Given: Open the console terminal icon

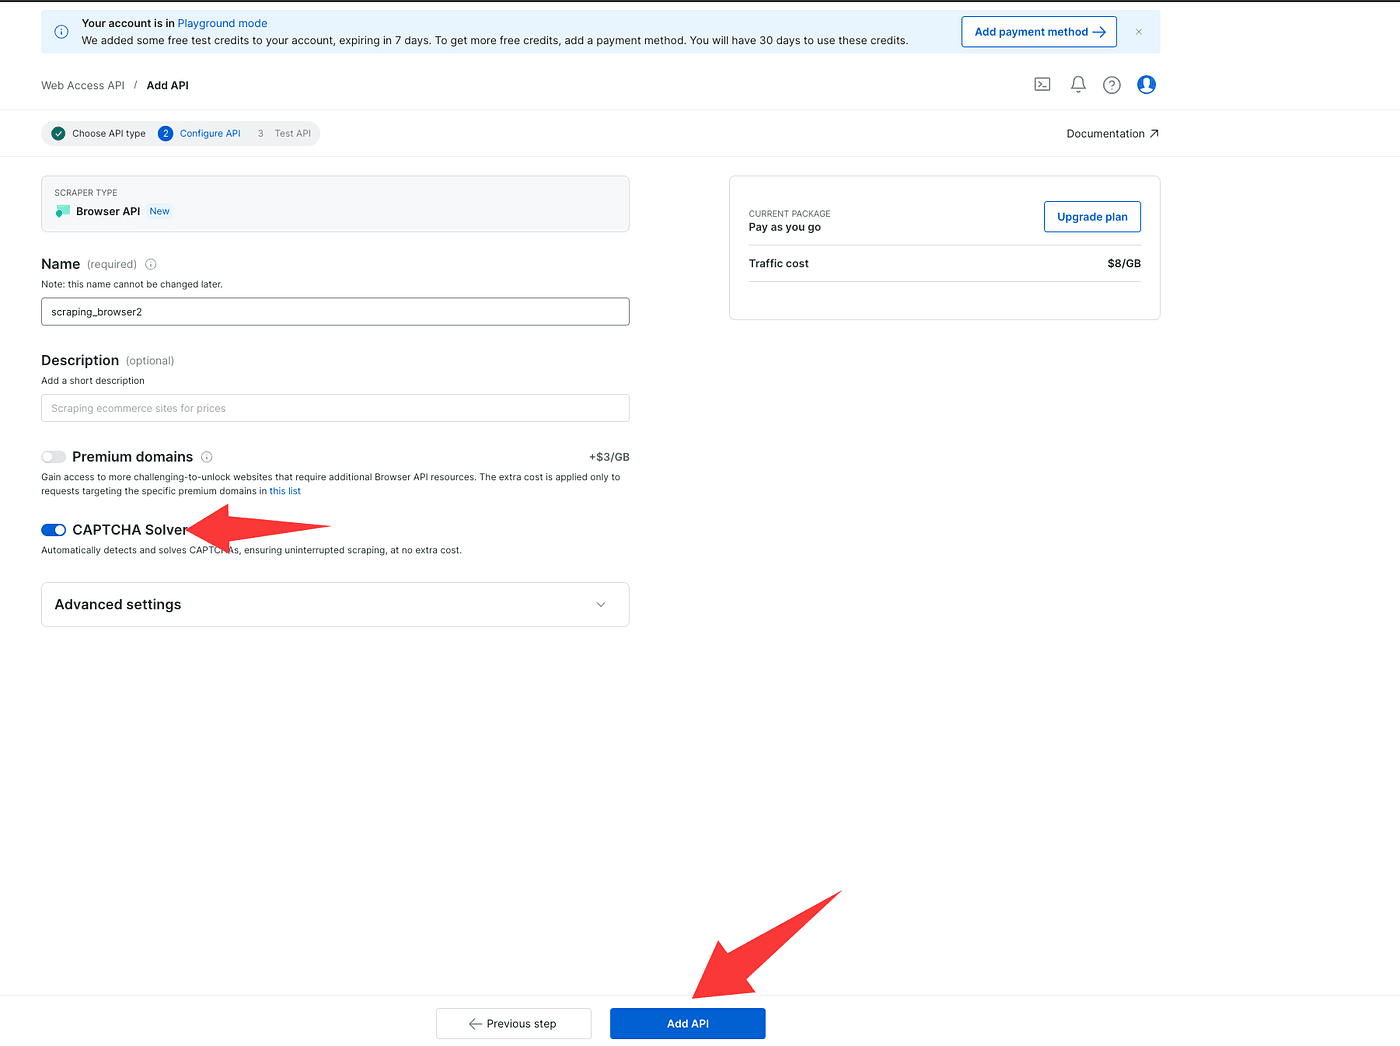Looking at the screenshot, I should pyautogui.click(x=1042, y=85).
